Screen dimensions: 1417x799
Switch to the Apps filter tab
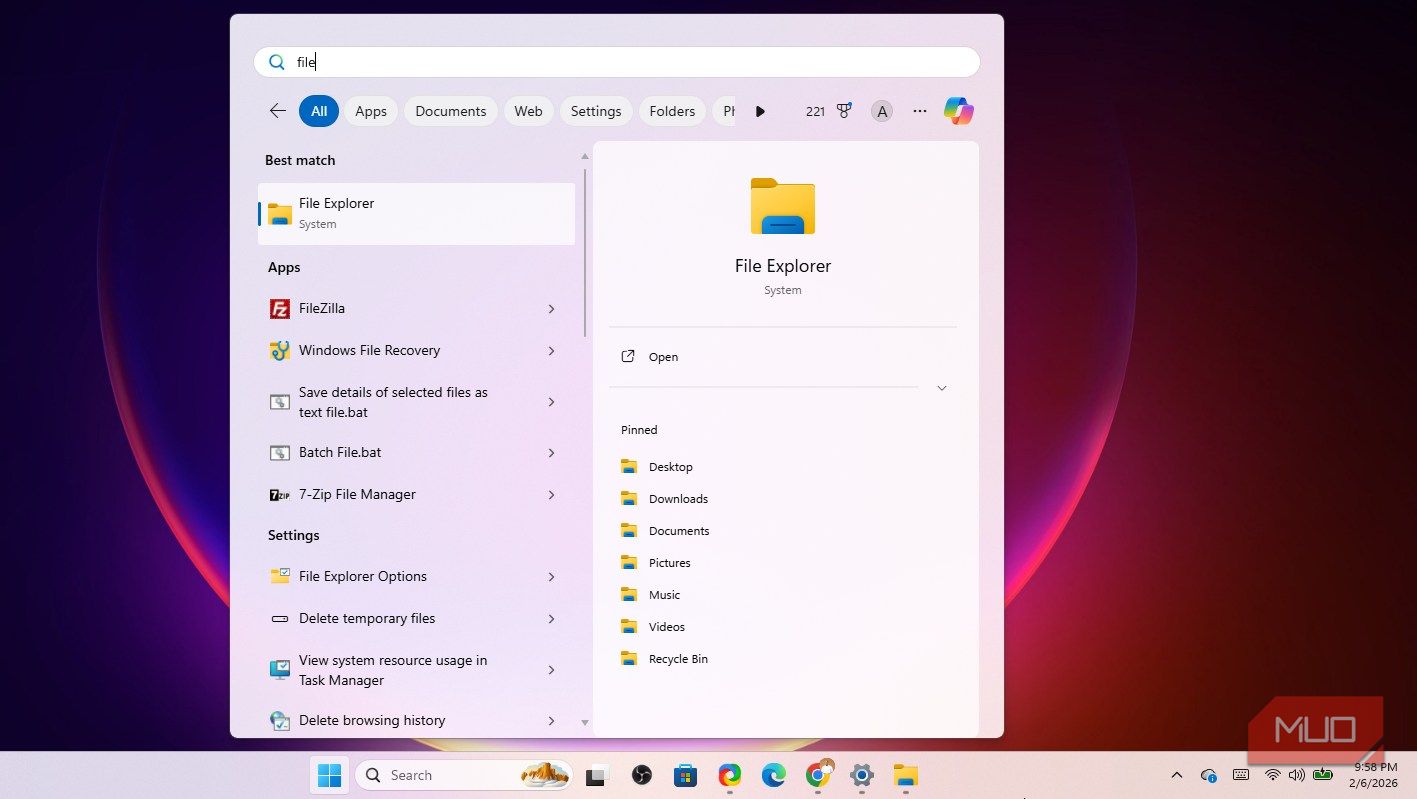[371, 111]
